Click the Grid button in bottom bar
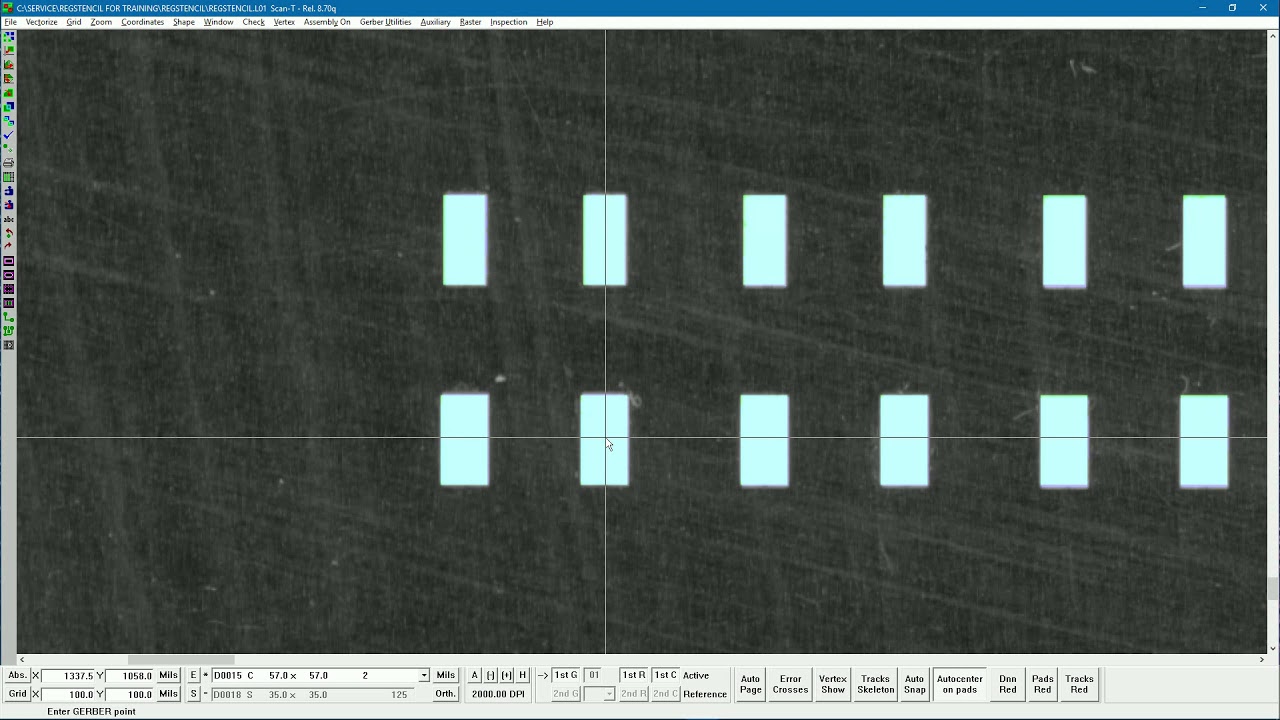This screenshot has height=720, width=1280. click(x=18, y=694)
